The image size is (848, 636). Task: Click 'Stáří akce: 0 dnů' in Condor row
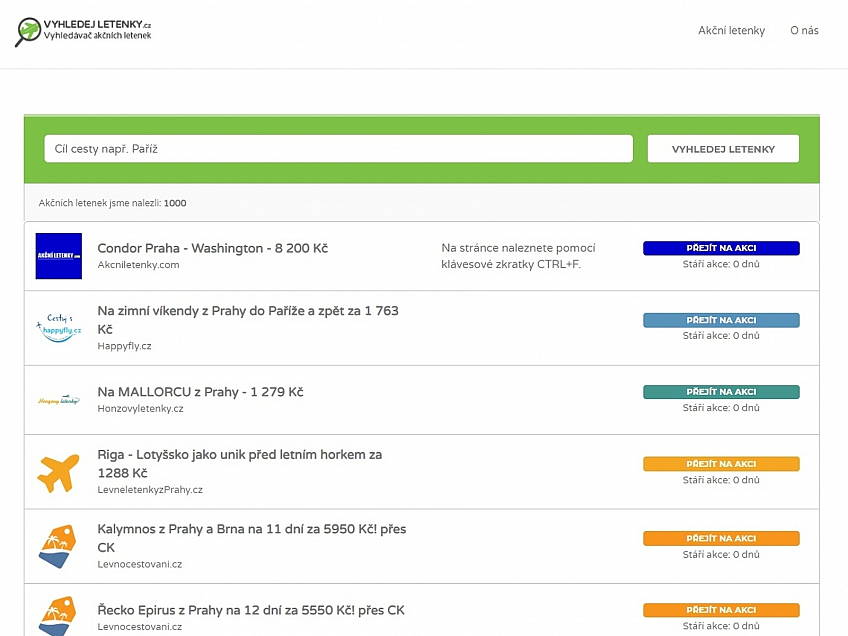coord(721,264)
